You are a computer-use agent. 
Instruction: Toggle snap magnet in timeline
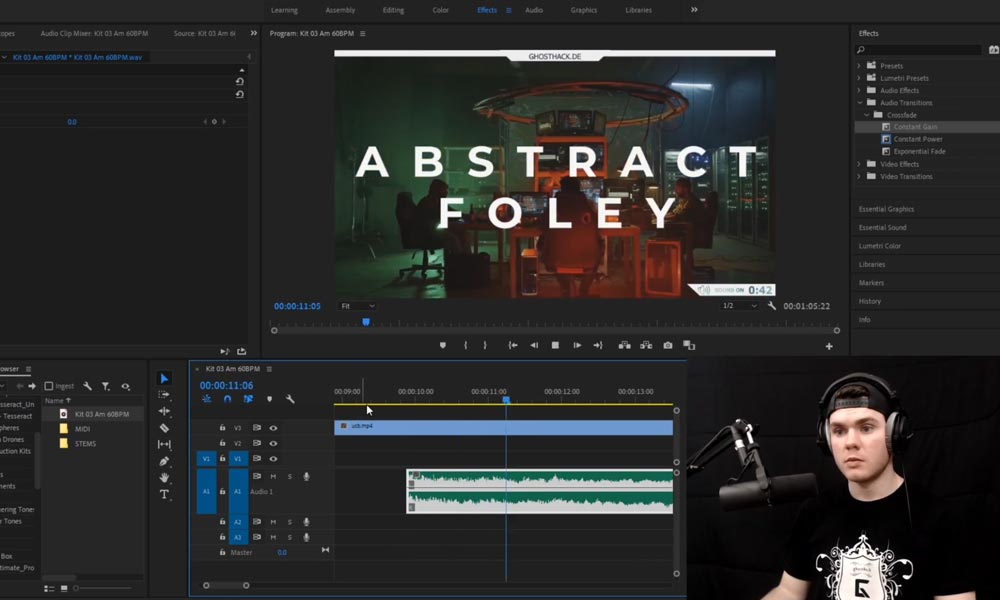point(227,399)
